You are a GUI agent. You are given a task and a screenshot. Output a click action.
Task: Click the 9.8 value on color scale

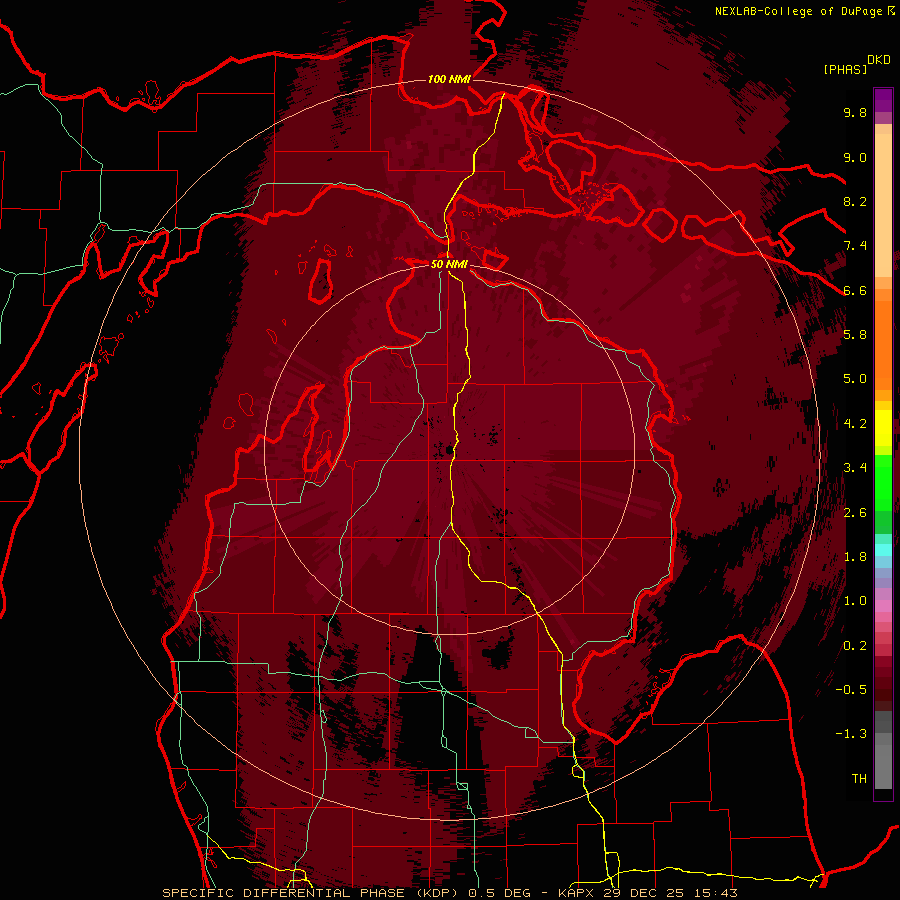pyautogui.click(x=855, y=112)
